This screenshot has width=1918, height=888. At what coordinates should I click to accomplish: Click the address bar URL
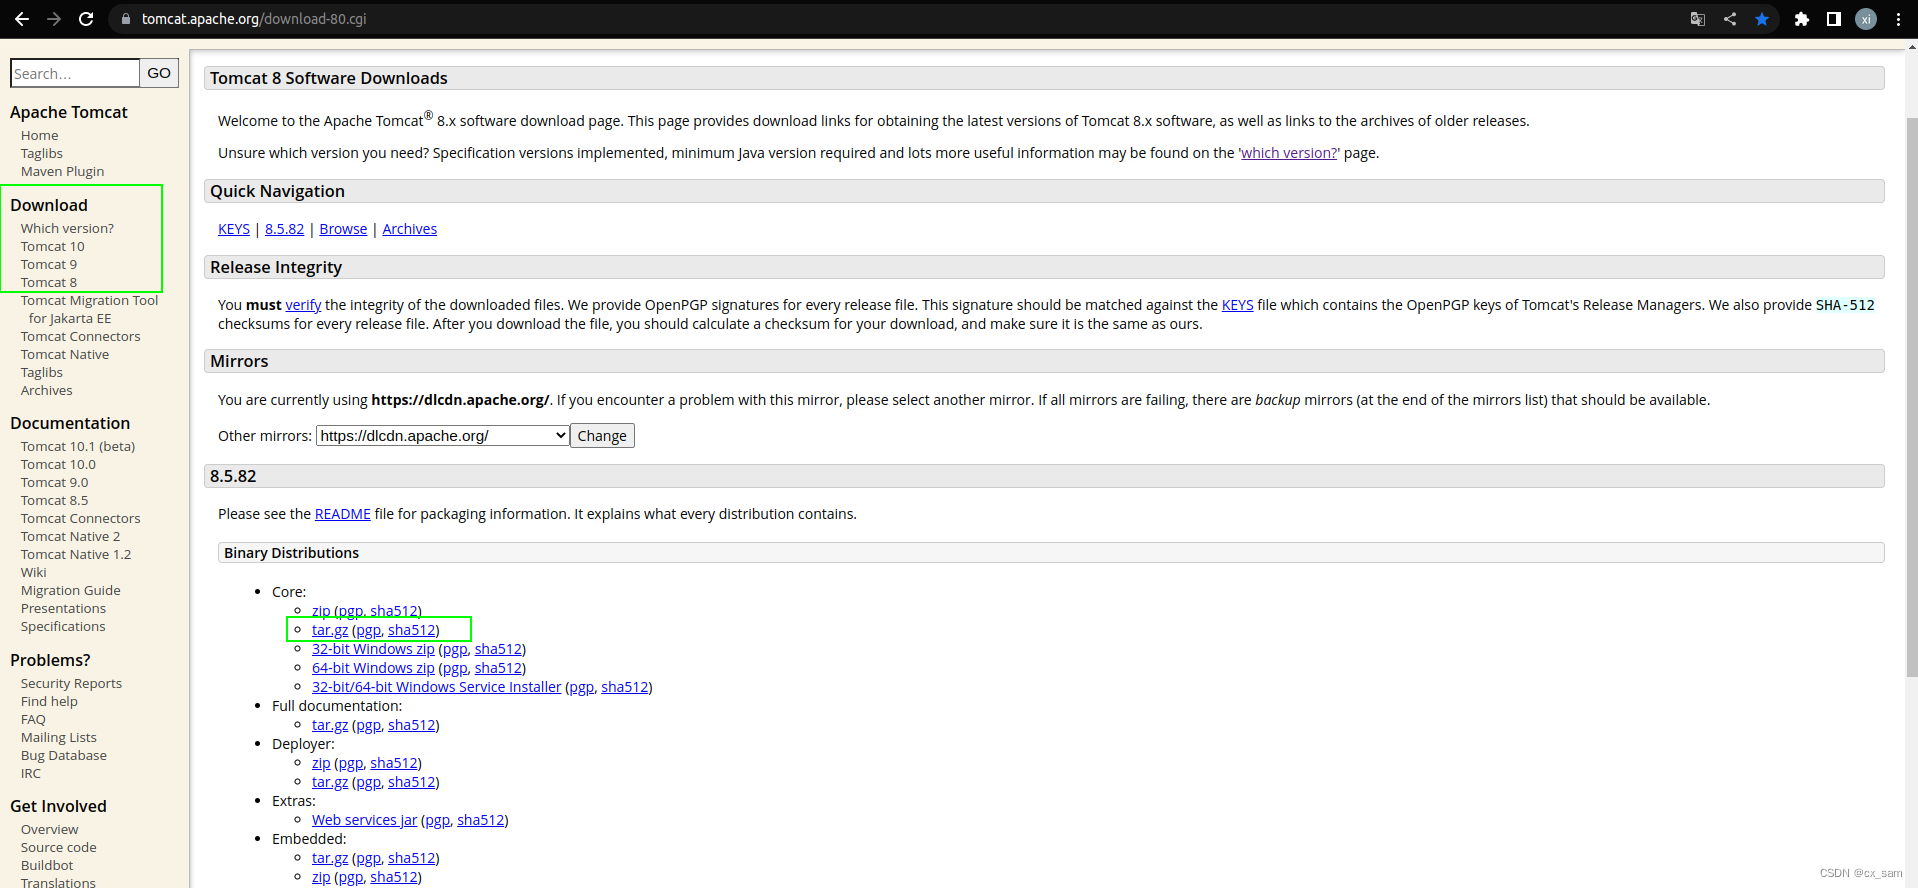(x=254, y=19)
